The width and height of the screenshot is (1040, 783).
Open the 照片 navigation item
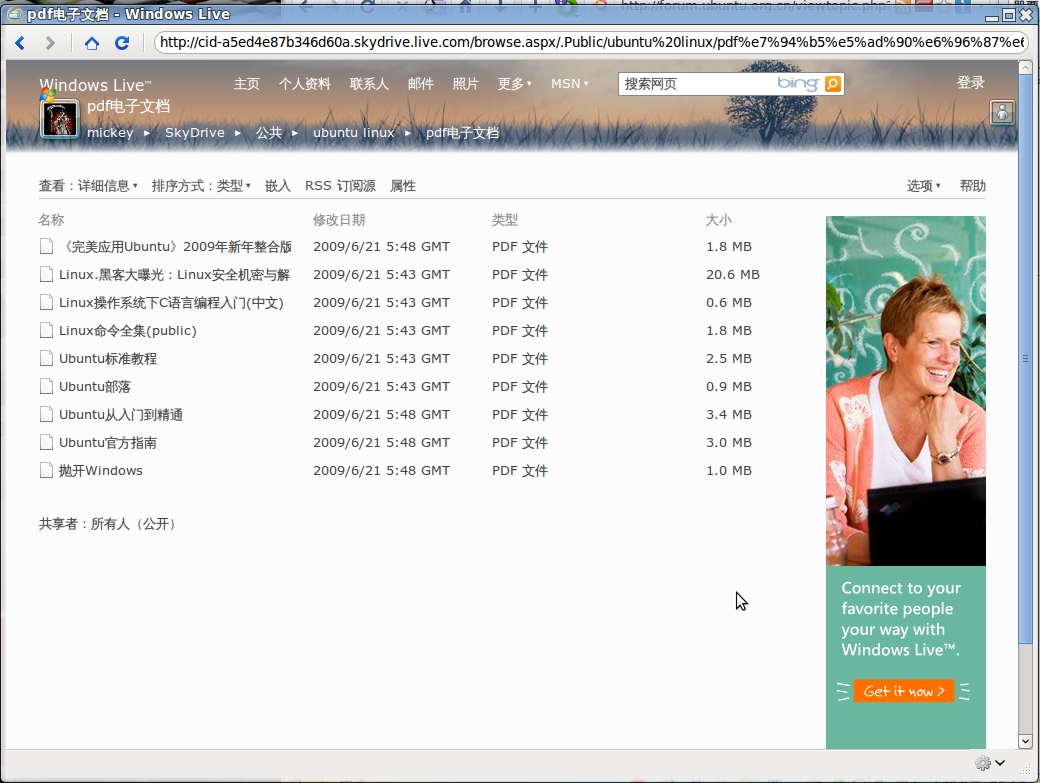(466, 84)
